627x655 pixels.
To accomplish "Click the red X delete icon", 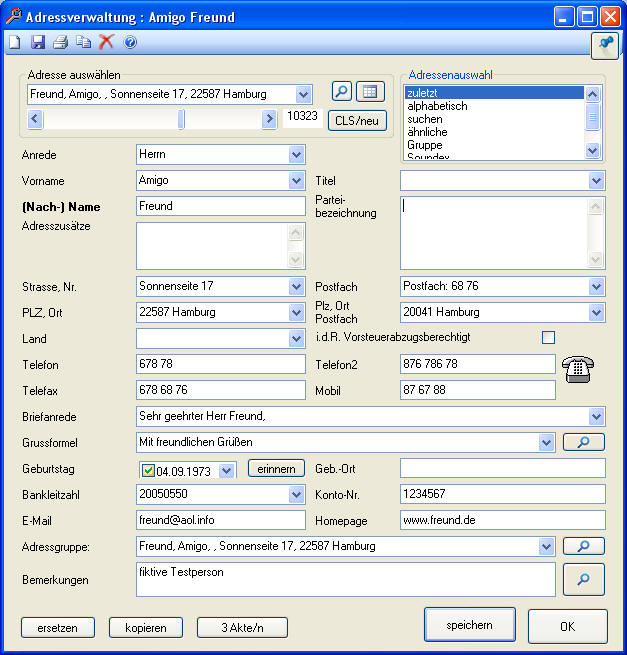I will pyautogui.click(x=106, y=42).
